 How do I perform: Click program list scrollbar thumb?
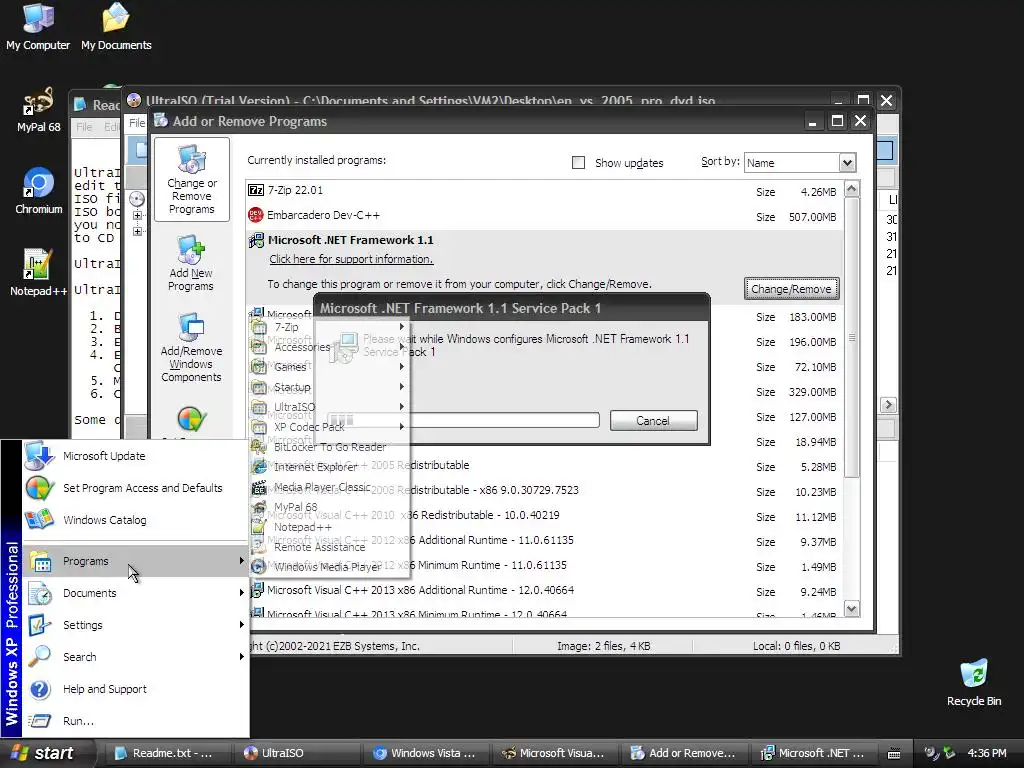[x=852, y=338]
